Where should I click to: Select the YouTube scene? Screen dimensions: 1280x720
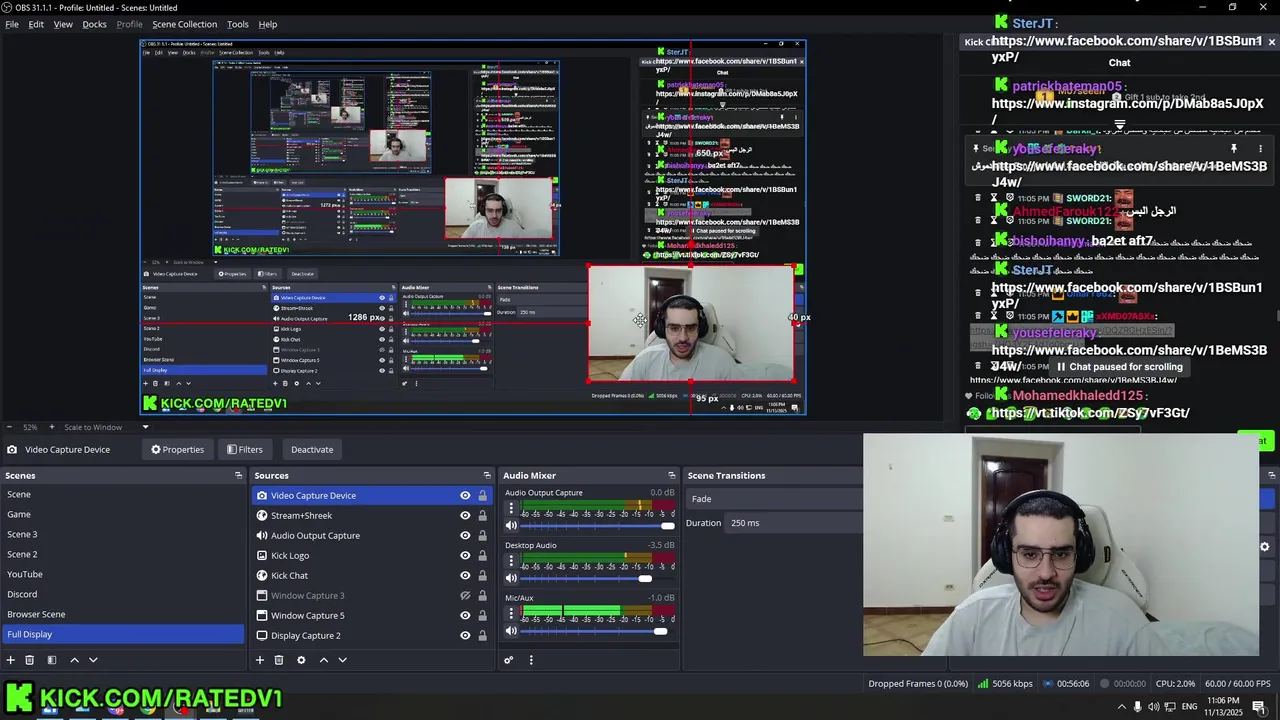click(122, 574)
